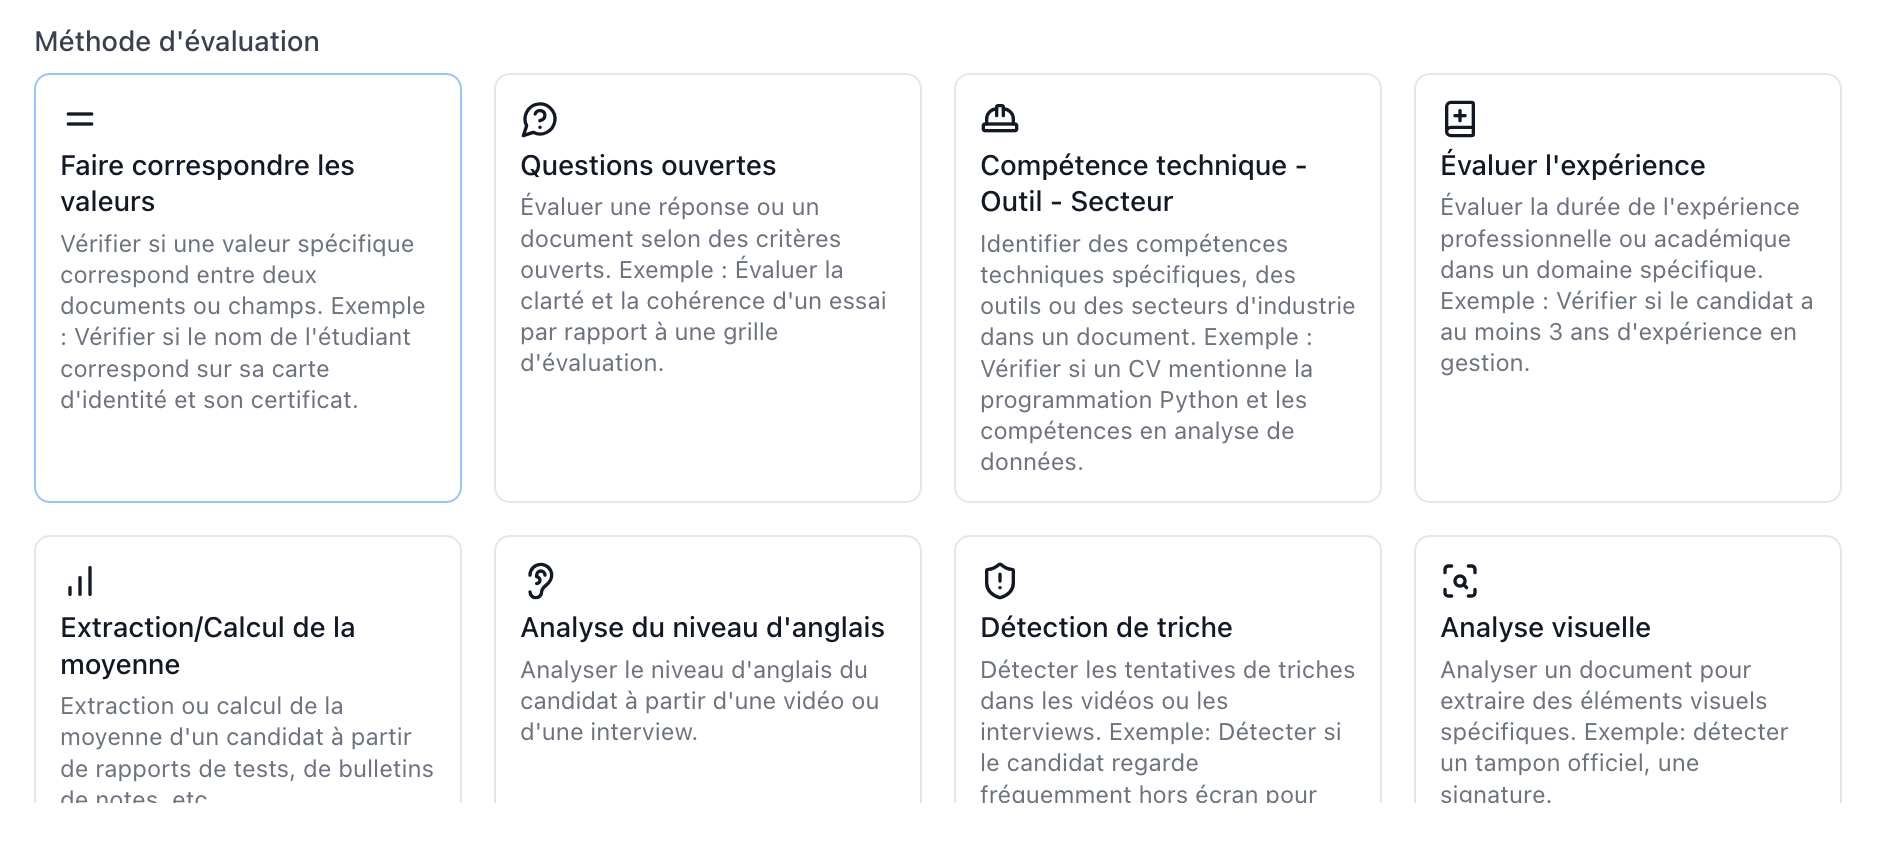Click the Détection de triche description text

(x=1168, y=731)
